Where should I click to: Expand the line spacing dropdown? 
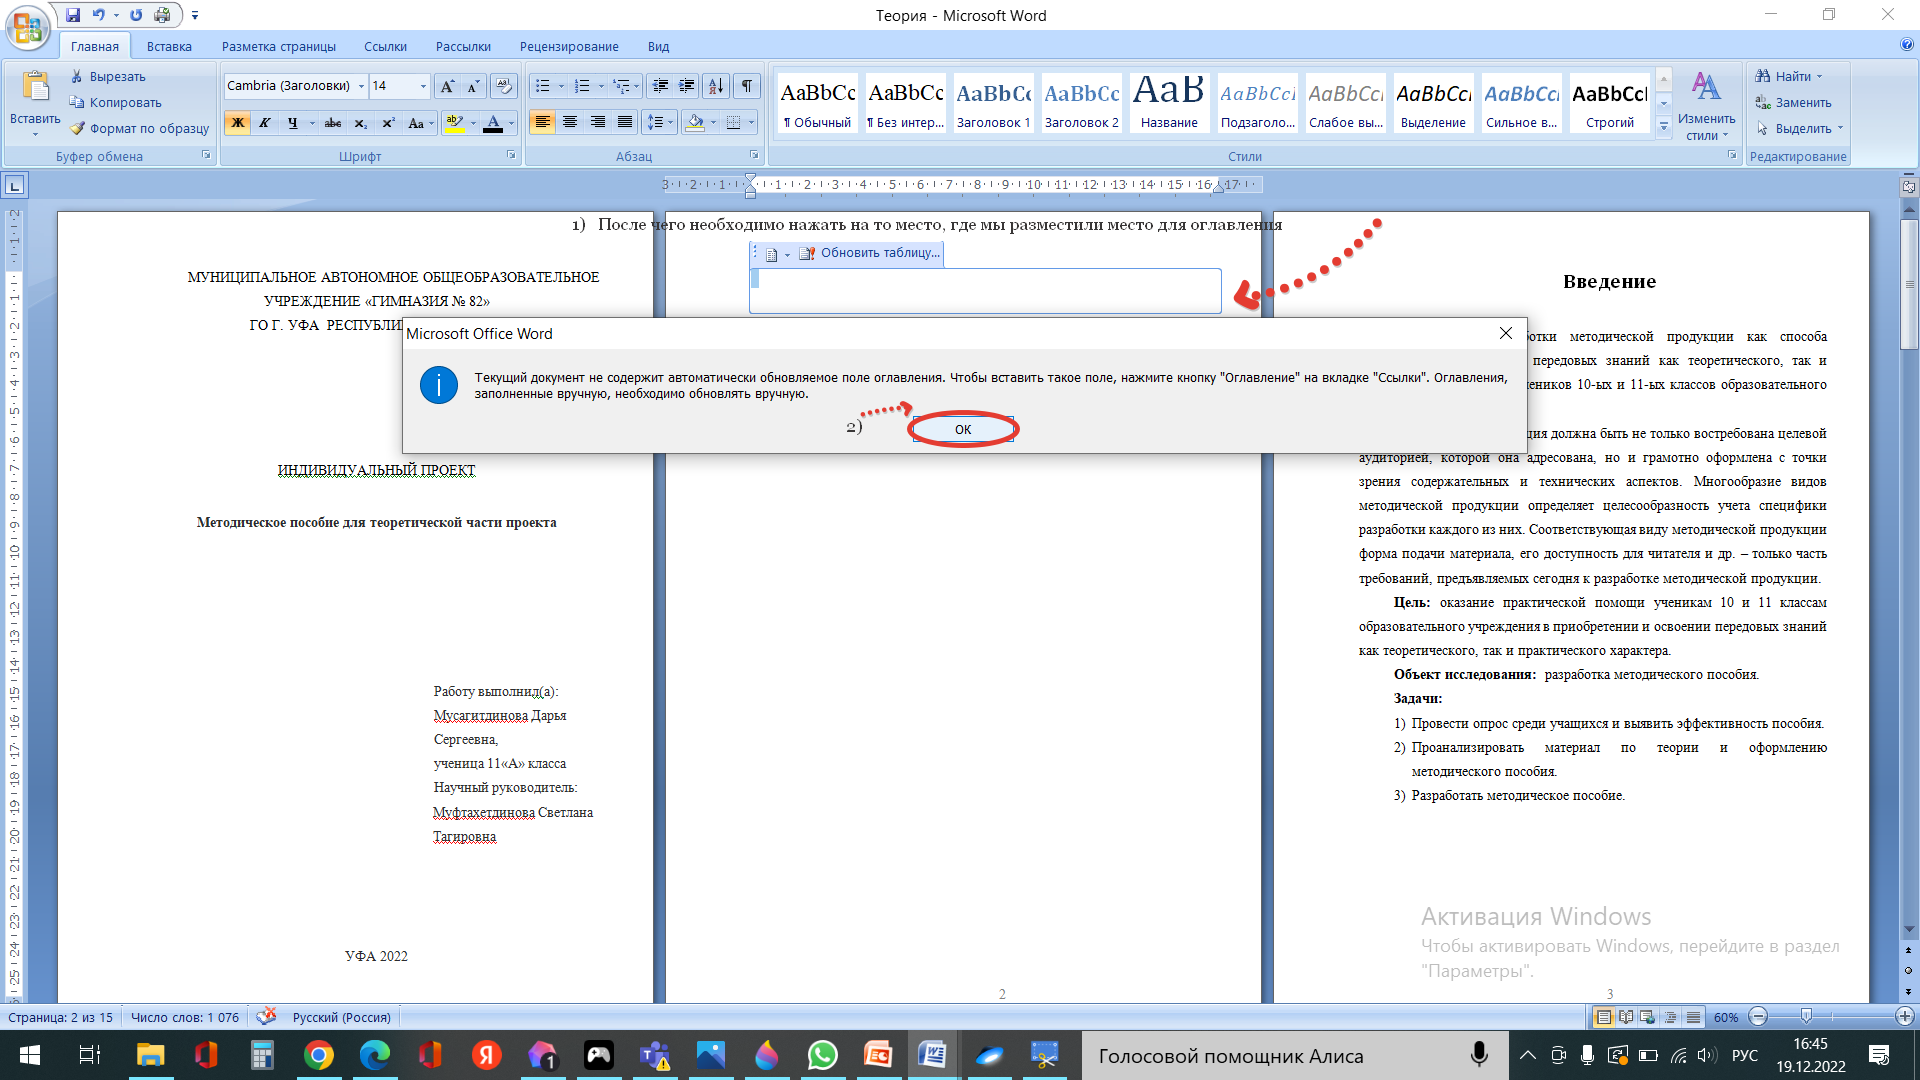[670, 122]
